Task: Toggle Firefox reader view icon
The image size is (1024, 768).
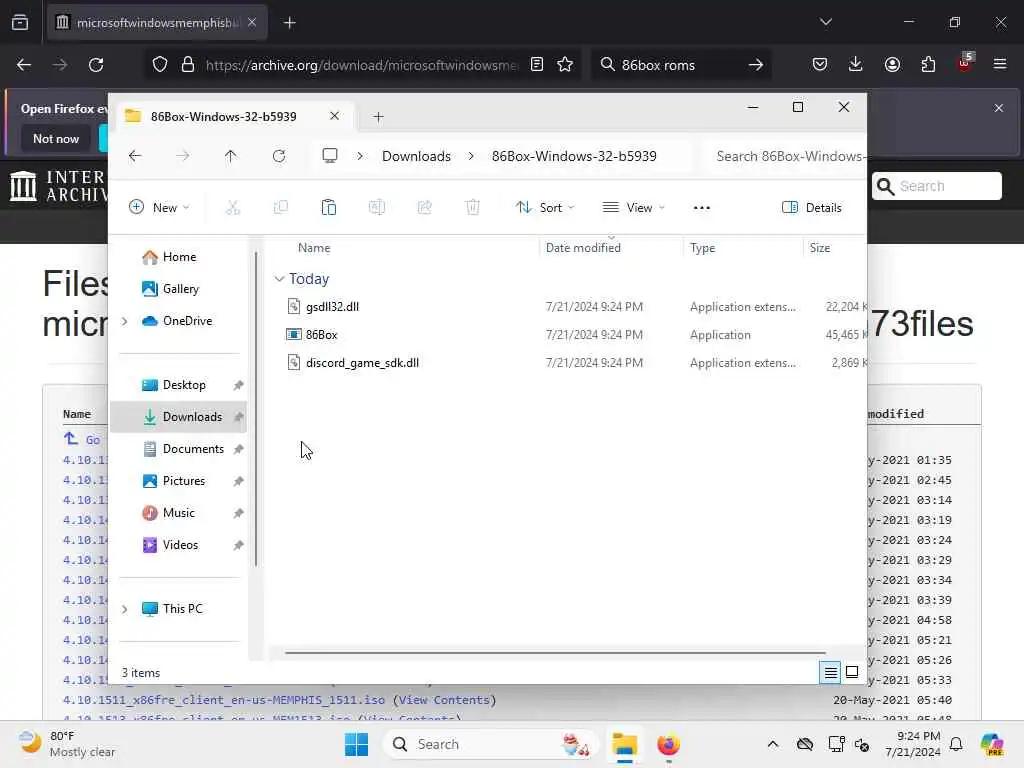Action: [537, 65]
